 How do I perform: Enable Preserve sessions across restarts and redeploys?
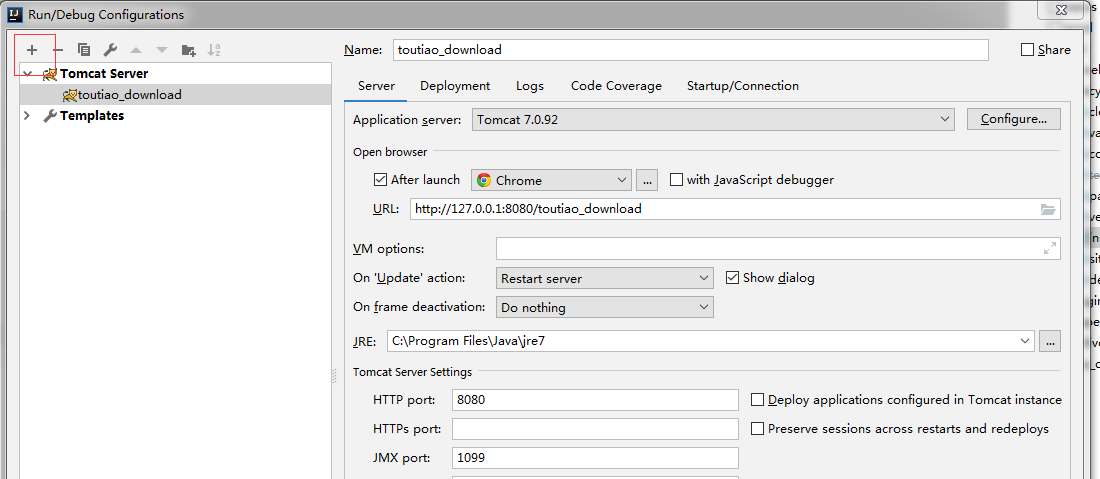click(x=758, y=429)
